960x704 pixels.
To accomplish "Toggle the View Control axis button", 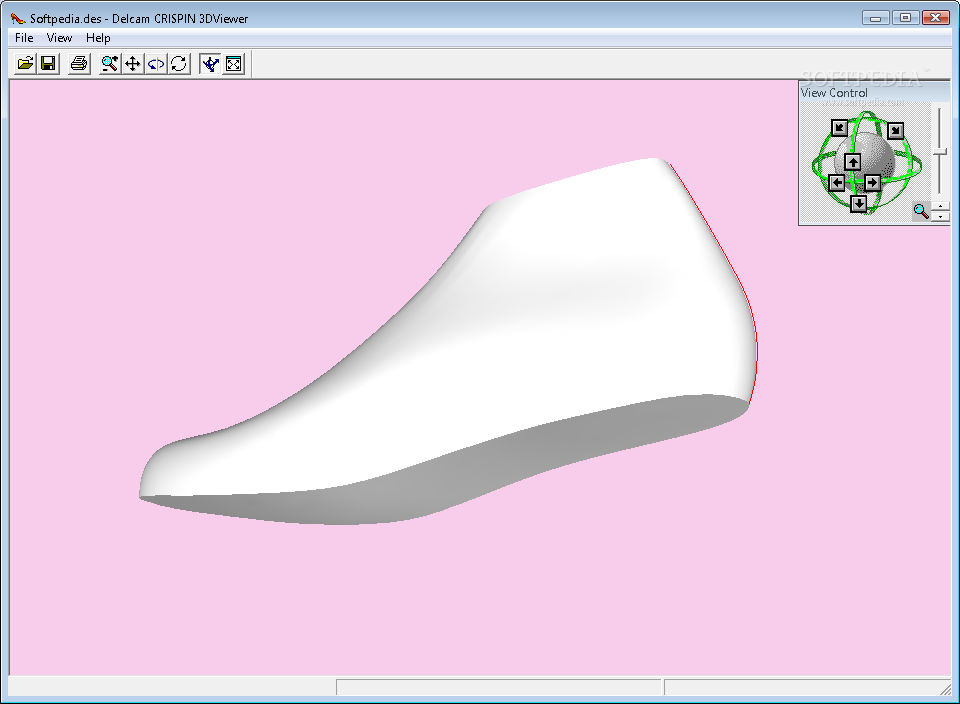I will [210, 64].
